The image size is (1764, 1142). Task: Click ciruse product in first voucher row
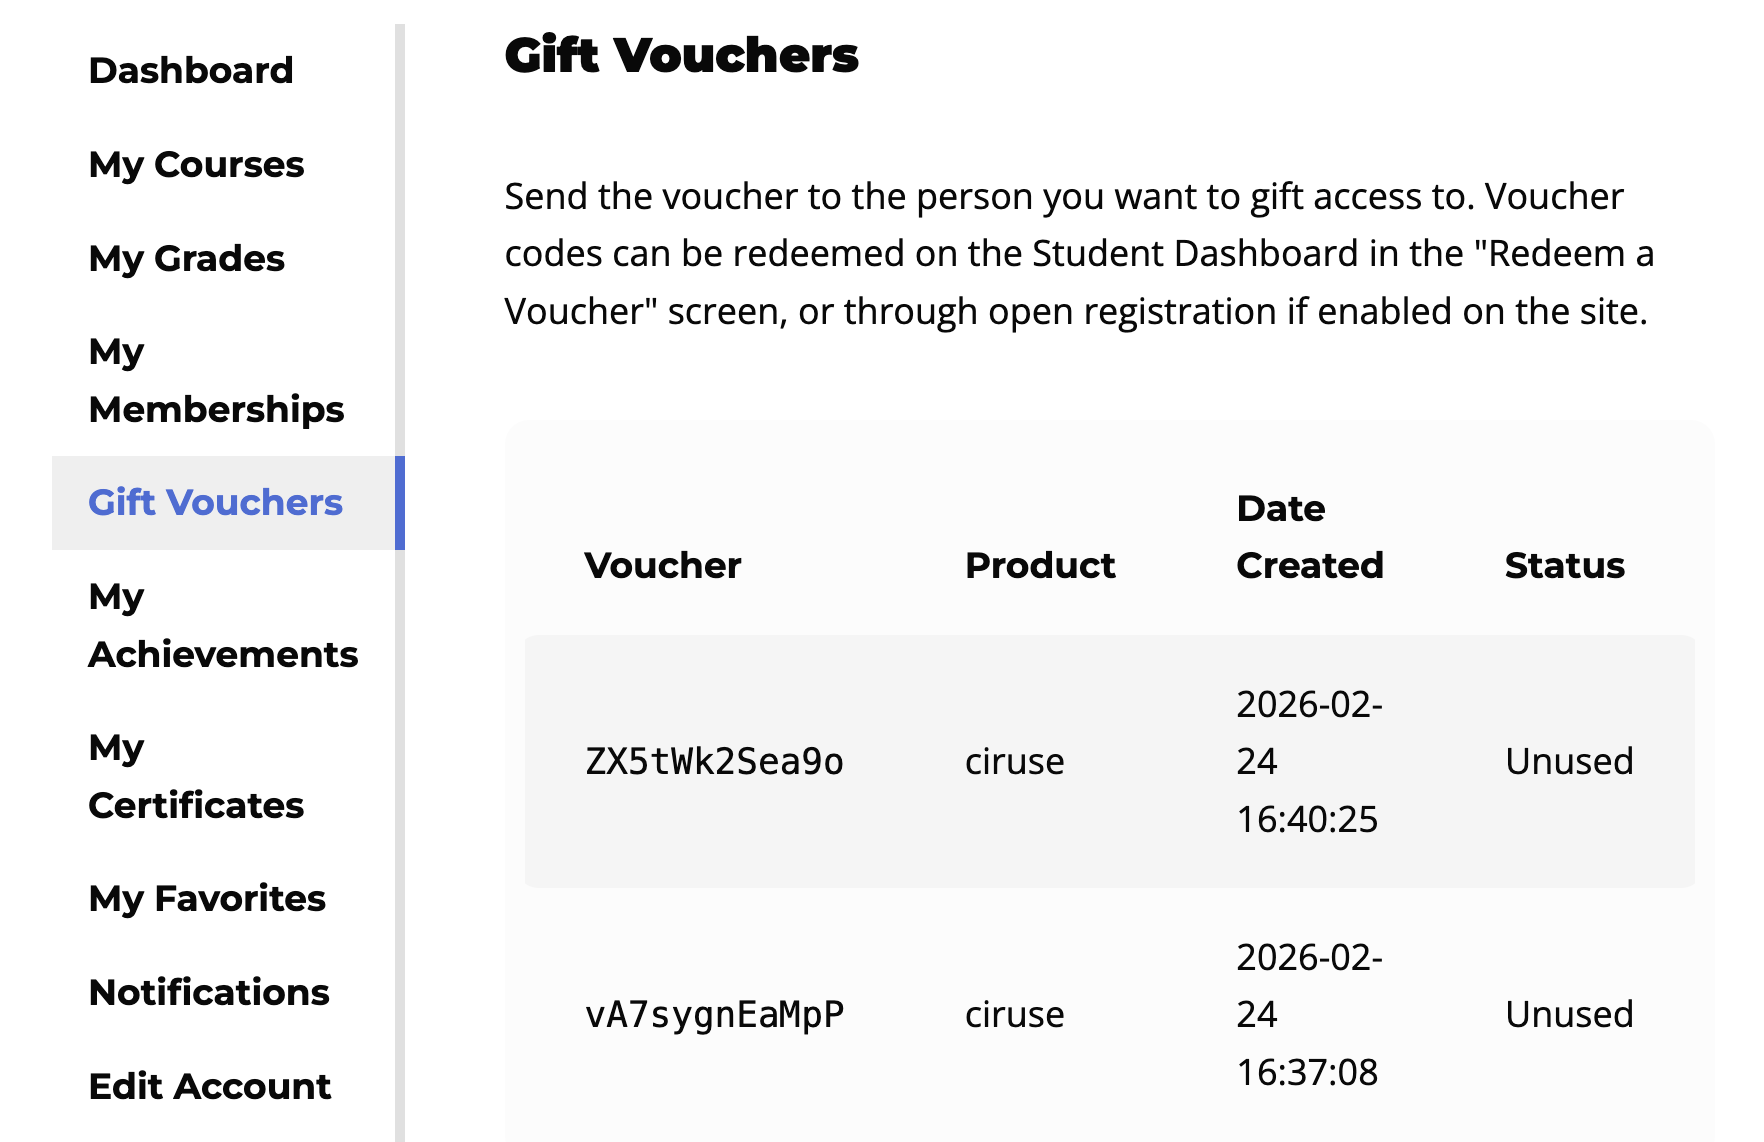(x=1014, y=762)
